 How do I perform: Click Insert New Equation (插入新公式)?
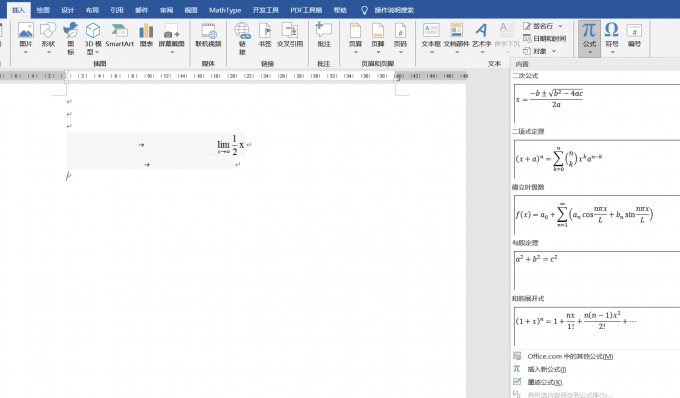[546, 369]
